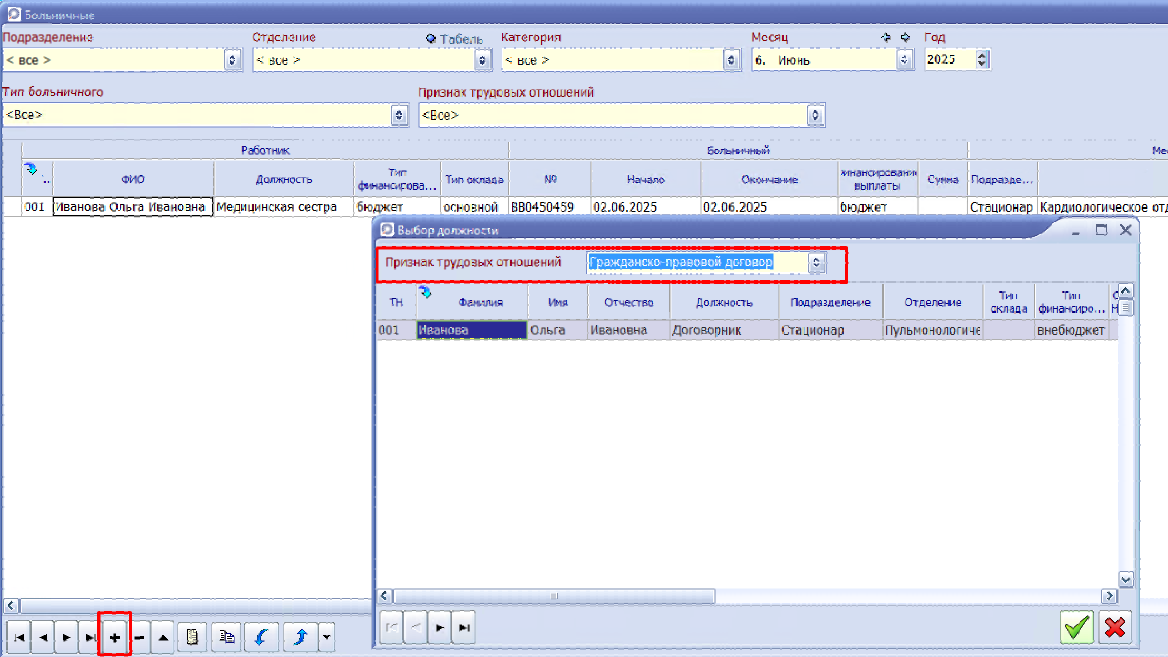The height and width of the screenshot is (657, 1168).
Task: Click the blue left-curved arrow icon
Action: pos(261,637)
